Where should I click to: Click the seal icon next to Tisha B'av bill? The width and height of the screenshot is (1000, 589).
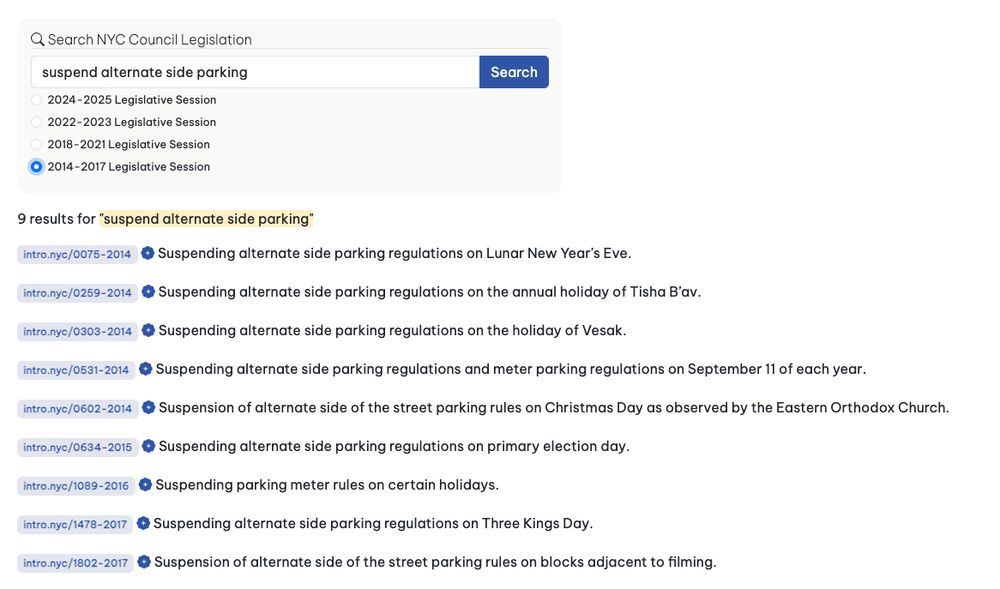pos(148,292)
